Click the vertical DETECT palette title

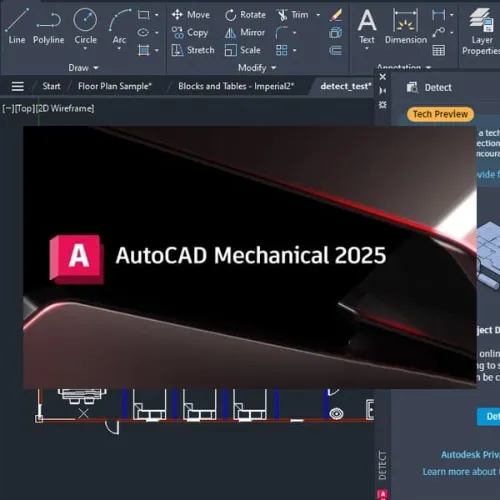tap(383, 465)
